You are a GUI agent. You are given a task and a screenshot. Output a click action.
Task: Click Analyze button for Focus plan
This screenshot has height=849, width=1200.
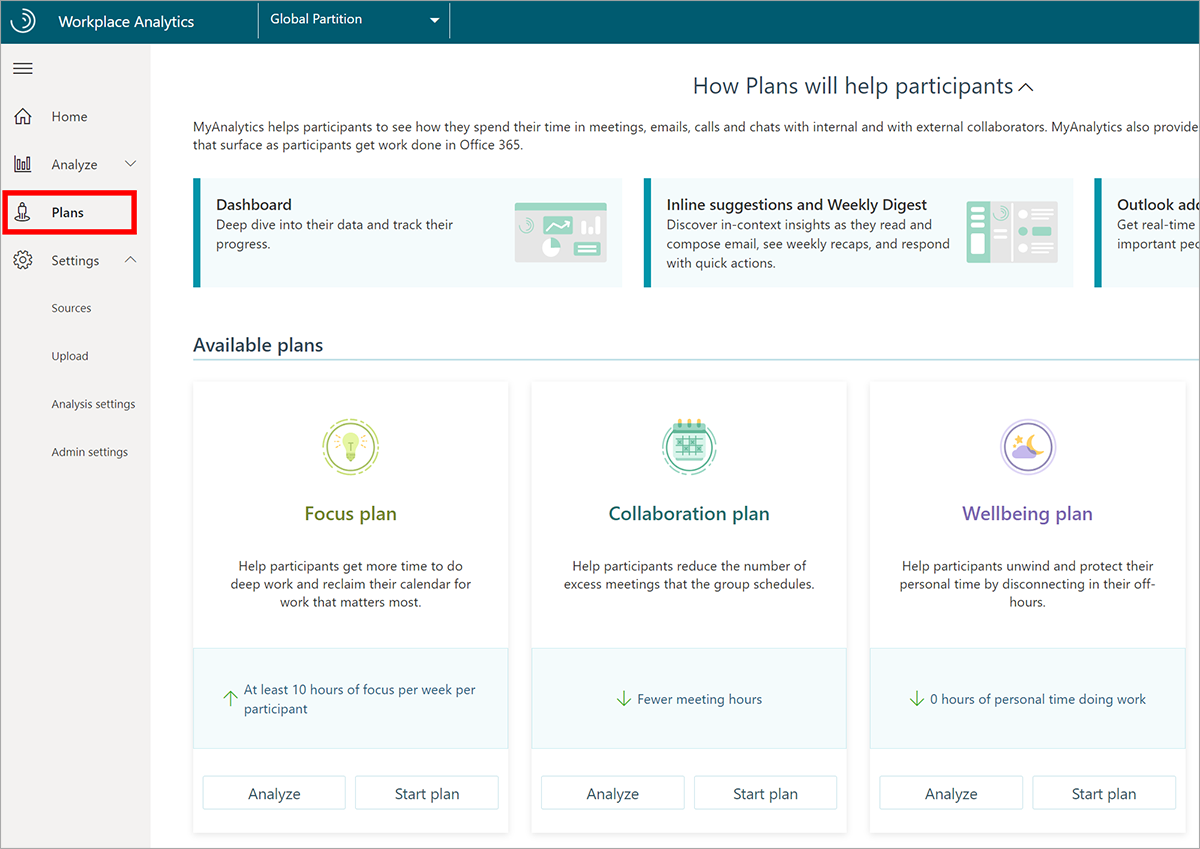coord(274,793)
